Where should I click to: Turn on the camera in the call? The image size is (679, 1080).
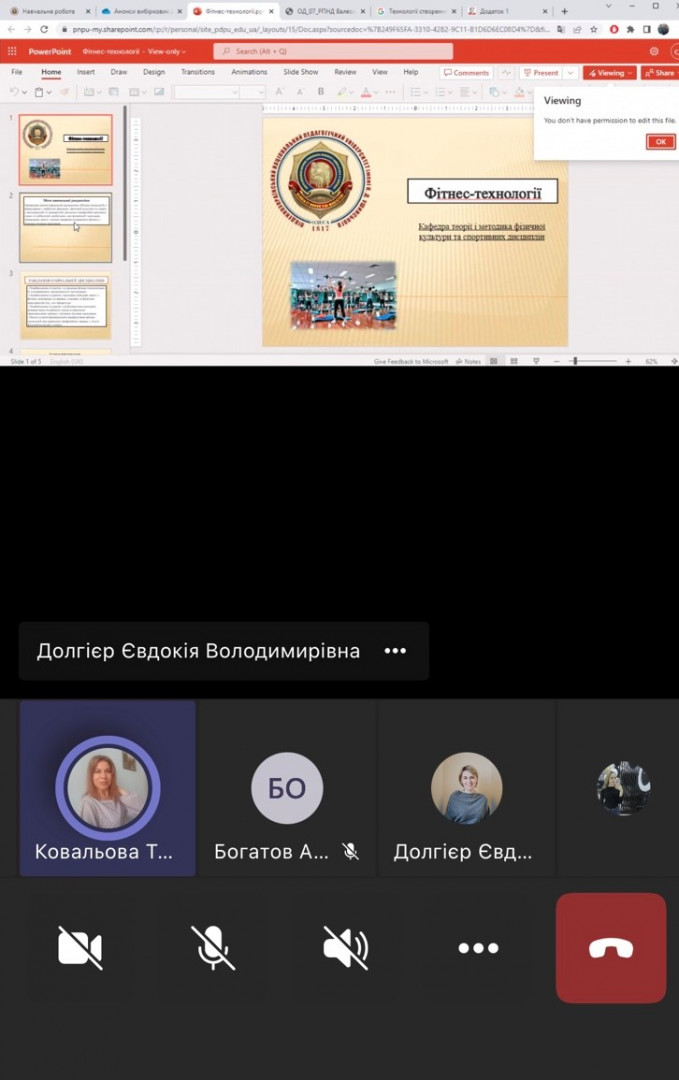pyautogui.click(x=80, y=948)
